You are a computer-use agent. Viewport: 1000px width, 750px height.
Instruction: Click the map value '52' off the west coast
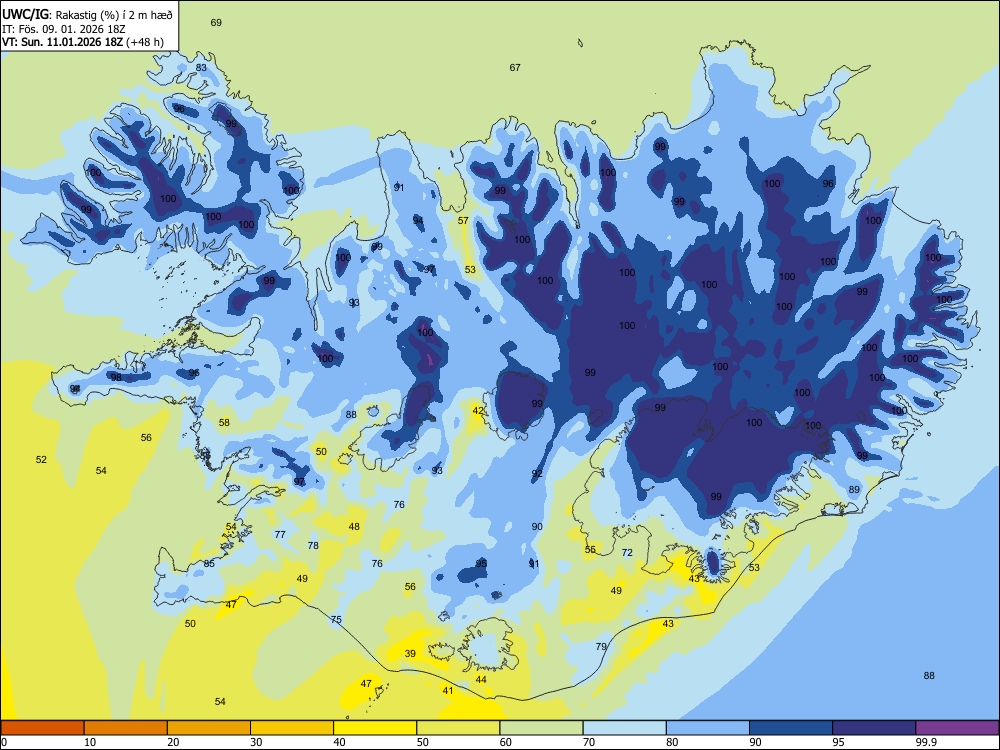(41, 459)
